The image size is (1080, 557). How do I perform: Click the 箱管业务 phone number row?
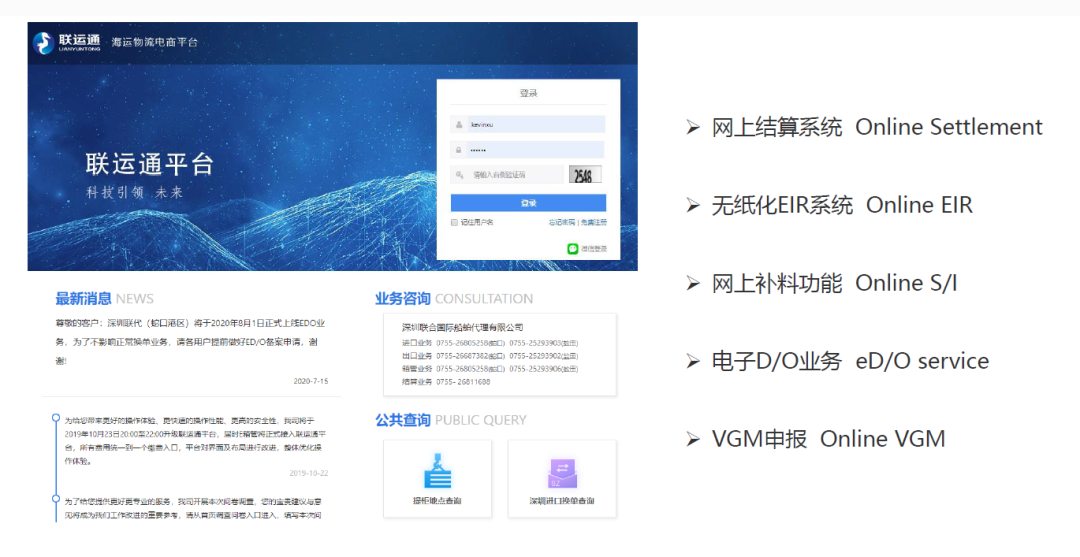490,369
